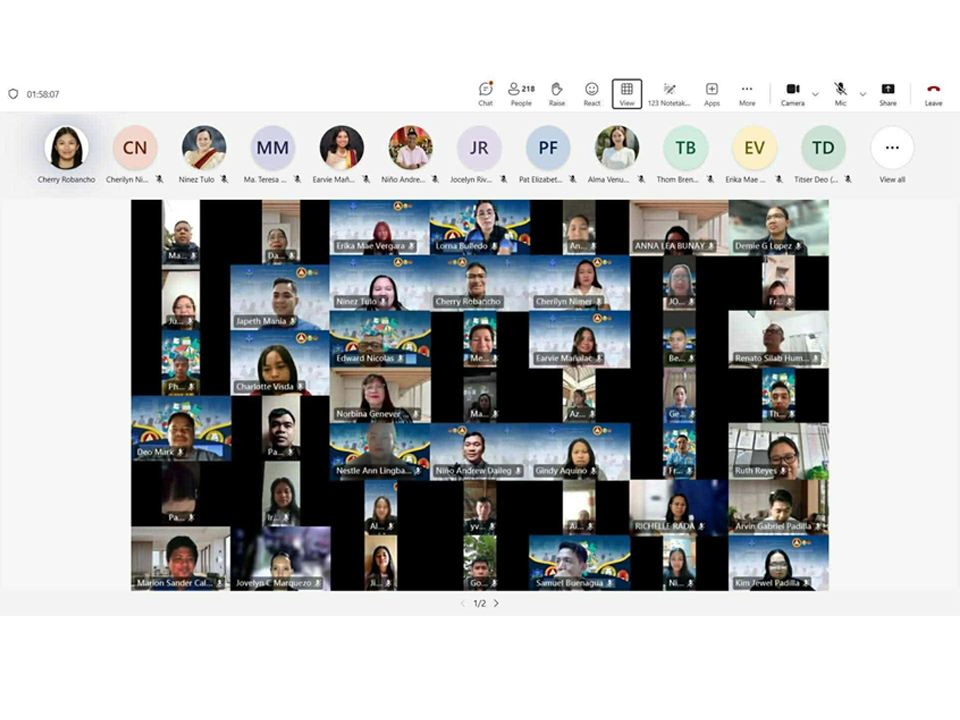Click View all participants button
Screen dimensions: 960x720
[892, 149]
